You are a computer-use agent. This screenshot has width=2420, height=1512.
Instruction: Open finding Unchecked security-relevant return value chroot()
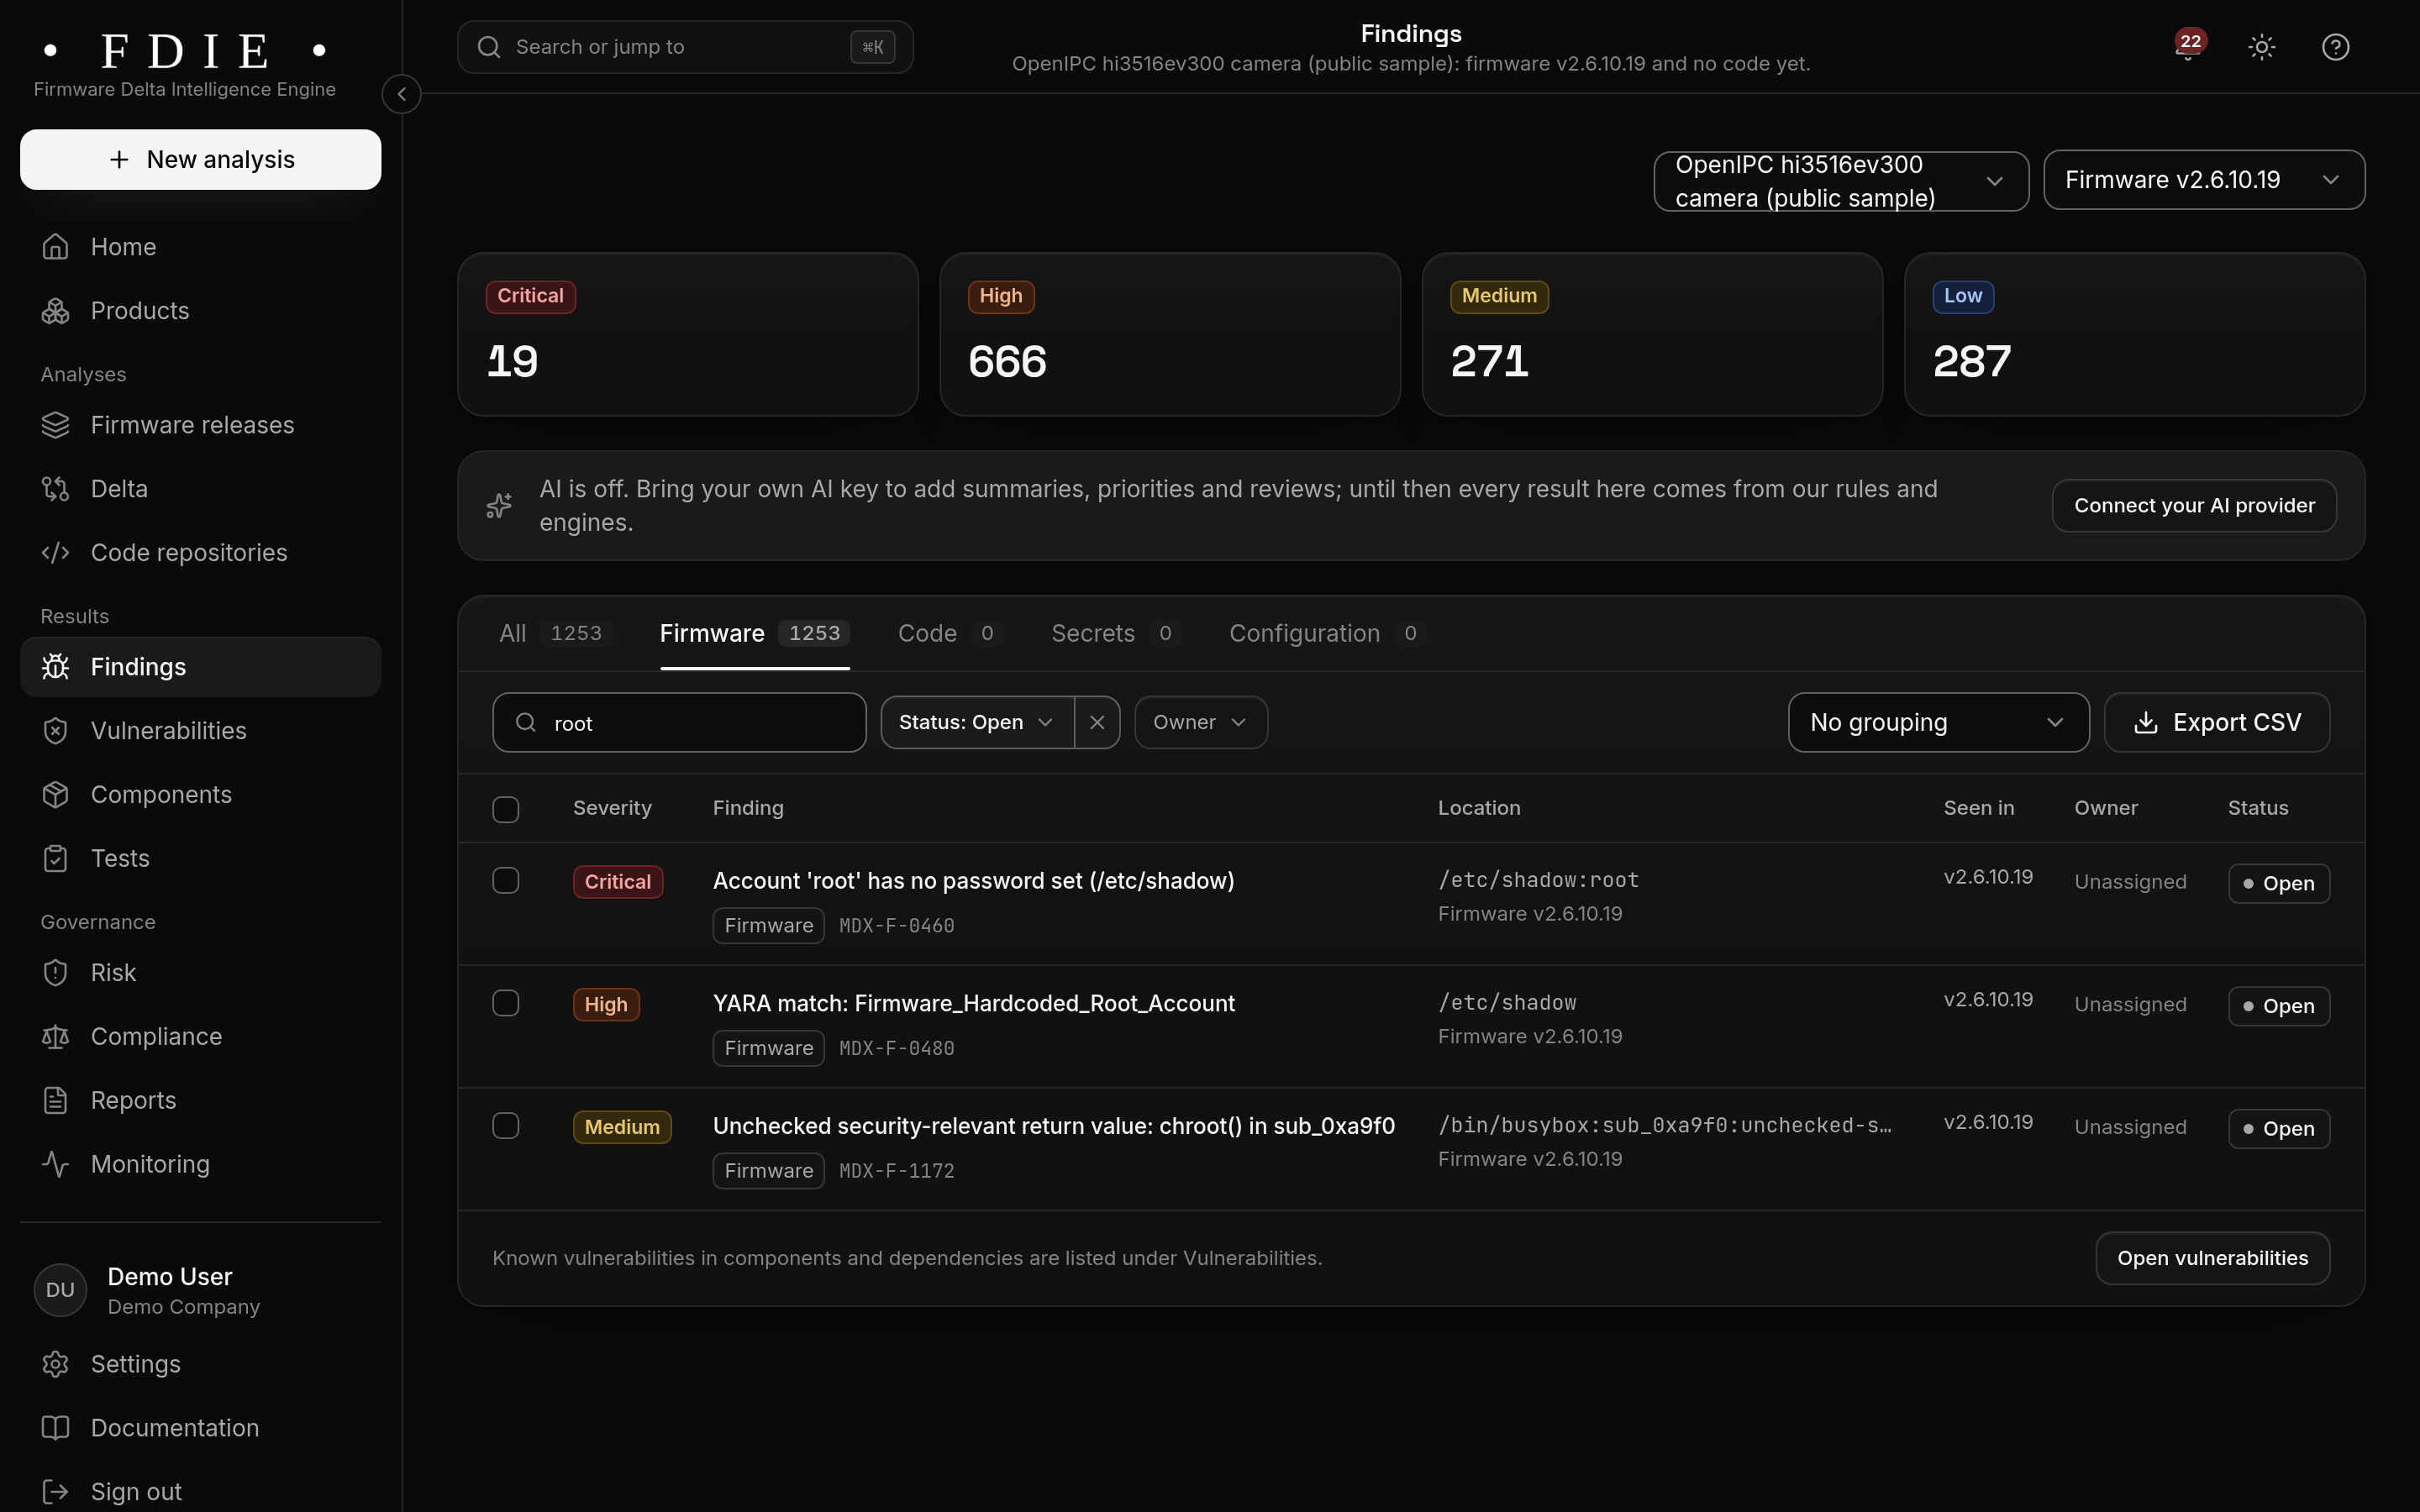click(1053, 1126)
